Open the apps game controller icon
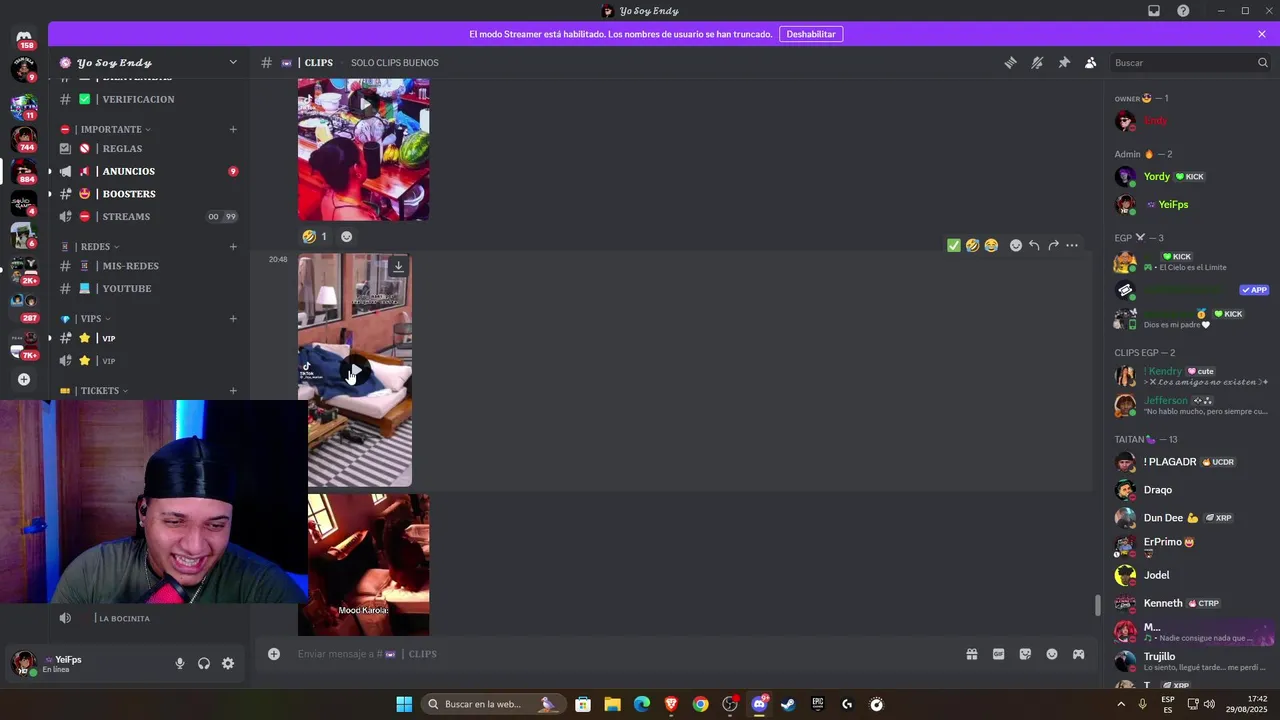Image resolution: width=1280 pixels, height=720 pixels. coord(1079,654)
